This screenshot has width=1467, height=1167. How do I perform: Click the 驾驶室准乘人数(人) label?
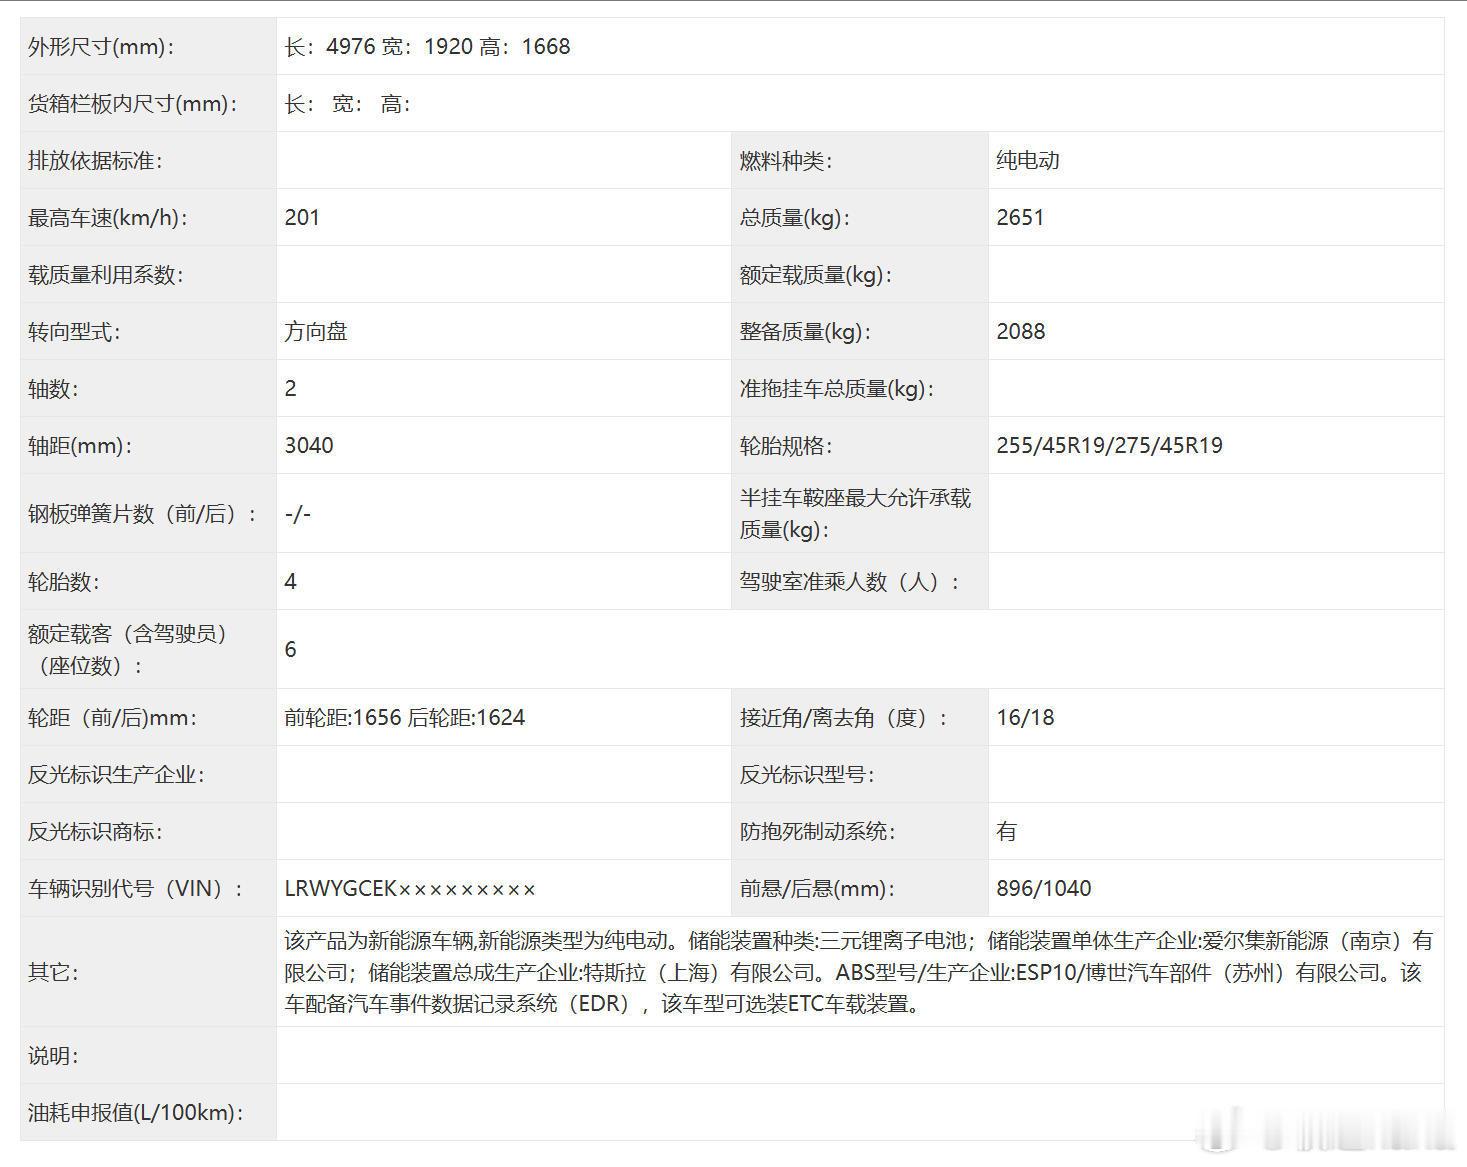(850, 581)
